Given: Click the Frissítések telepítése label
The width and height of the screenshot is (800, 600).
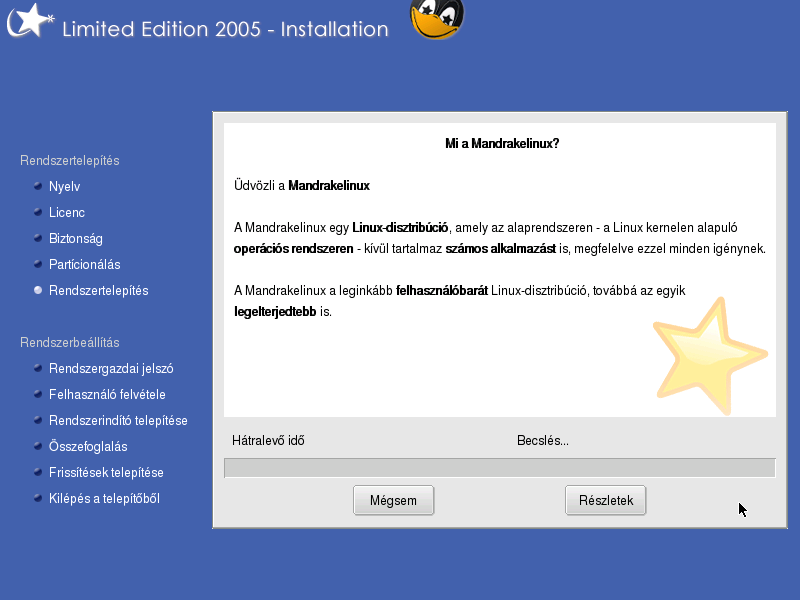Looking at the screenshot, I should pyautogui.click(x=106, y=472).
